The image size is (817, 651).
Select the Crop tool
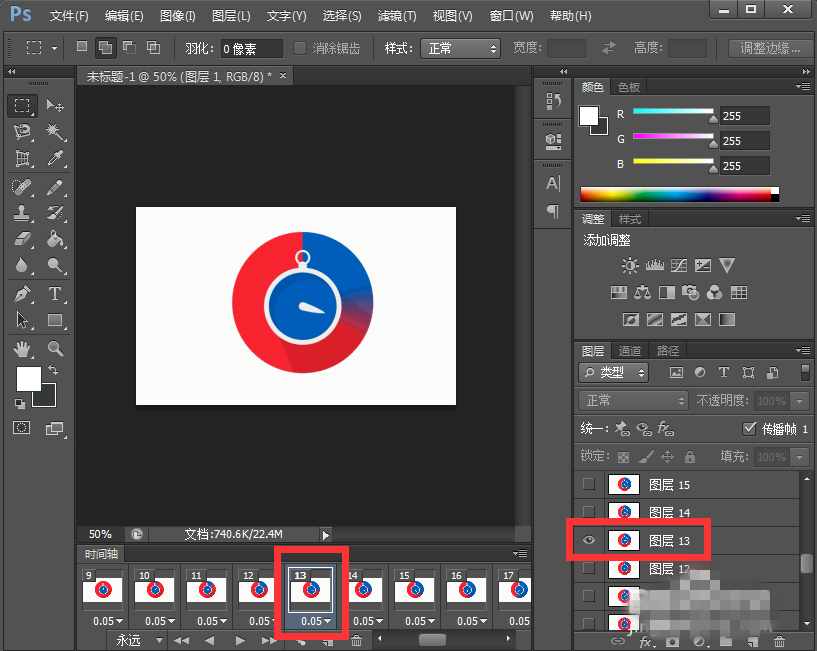(24, 159)
